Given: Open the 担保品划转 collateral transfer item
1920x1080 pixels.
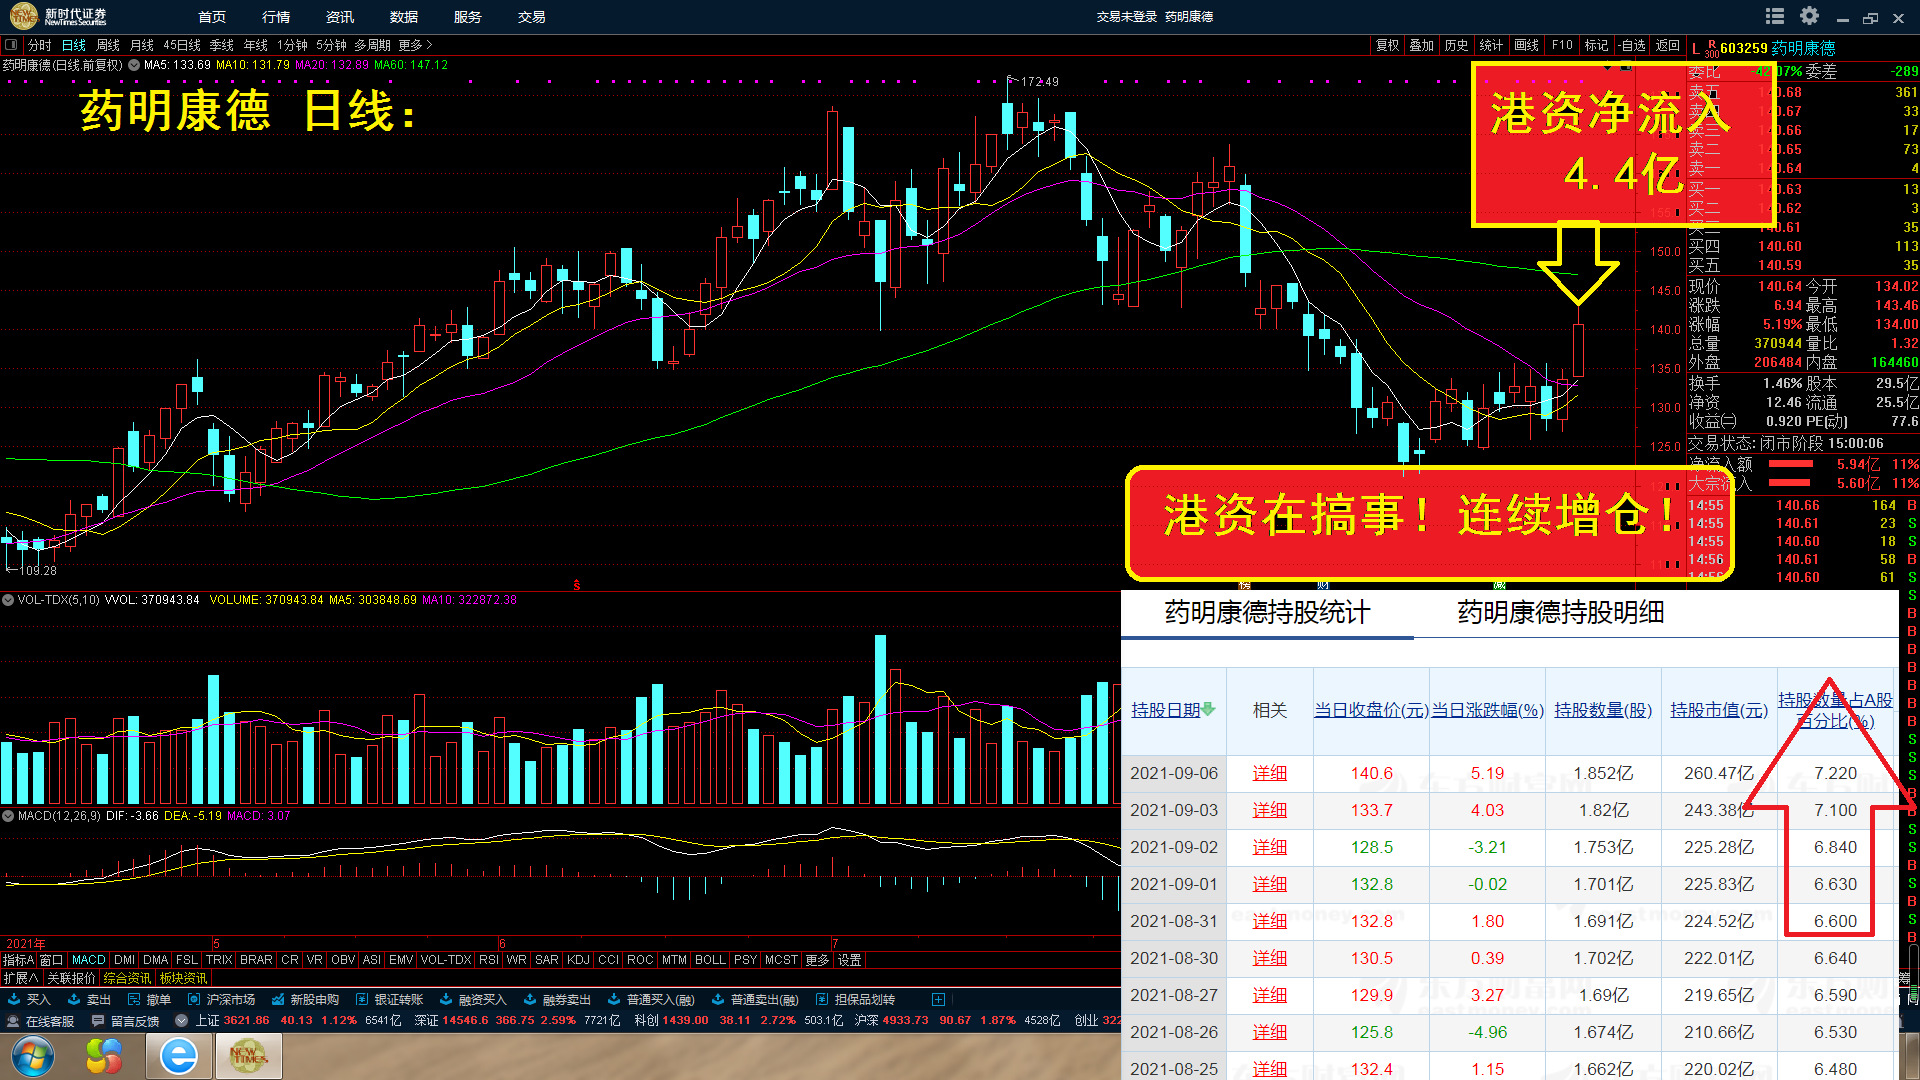Looking at the screenshot, I should [855, 999].
